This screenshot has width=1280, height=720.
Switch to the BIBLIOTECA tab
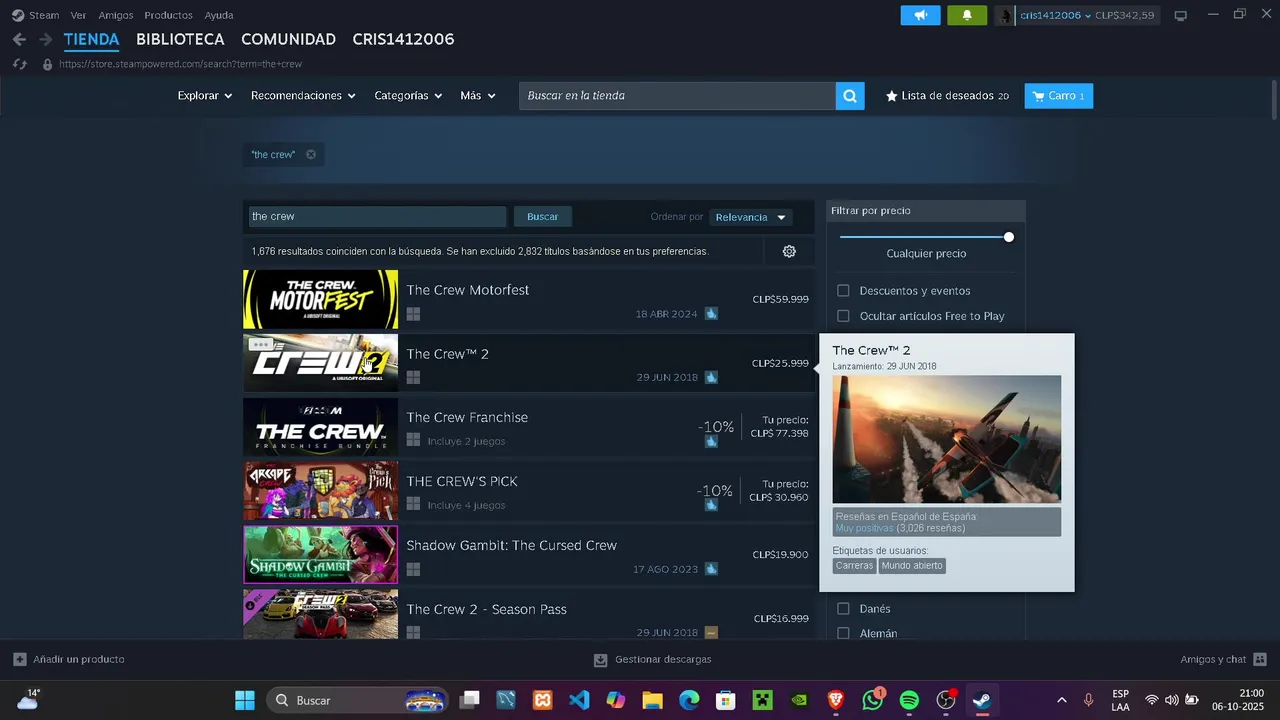(x=180, y=39)
